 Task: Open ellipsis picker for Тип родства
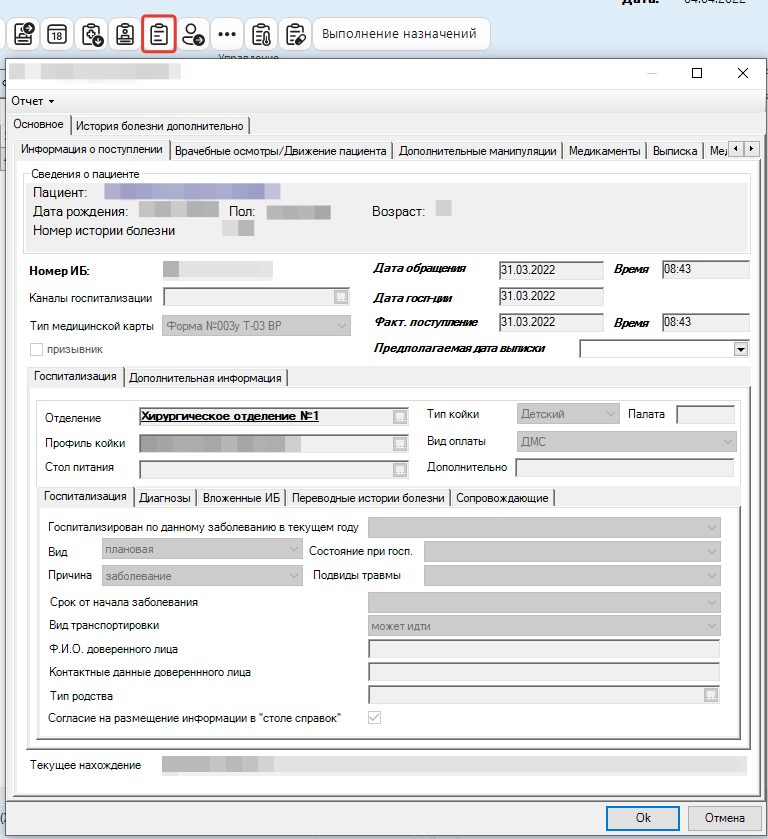711,695
